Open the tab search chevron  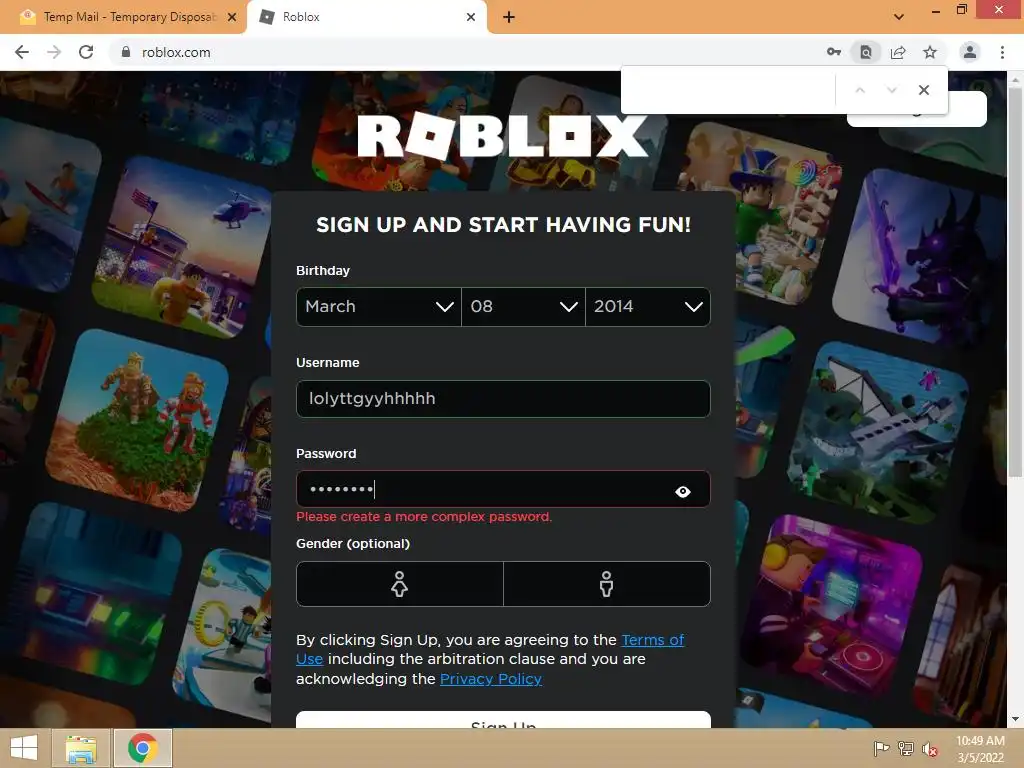tap(899, 17)
